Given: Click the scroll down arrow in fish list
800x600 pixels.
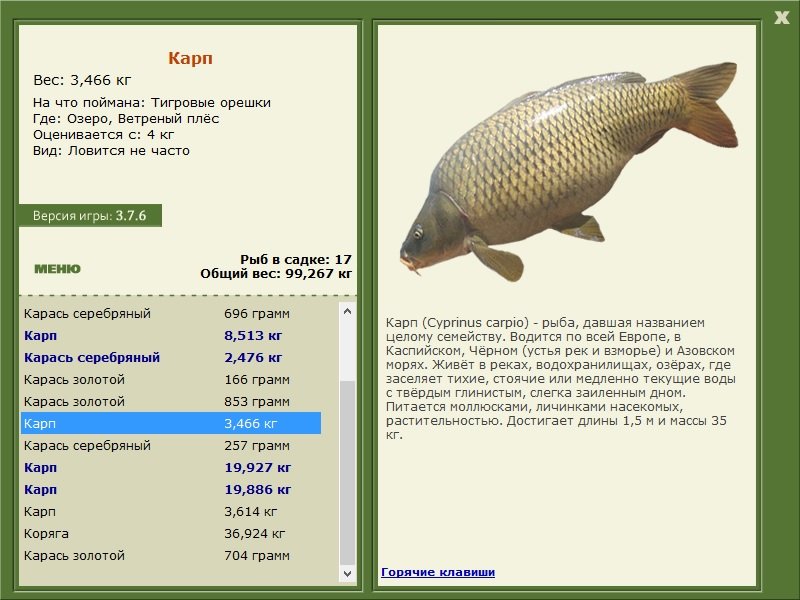Looking at the screenshot, I should coord(347,574).
